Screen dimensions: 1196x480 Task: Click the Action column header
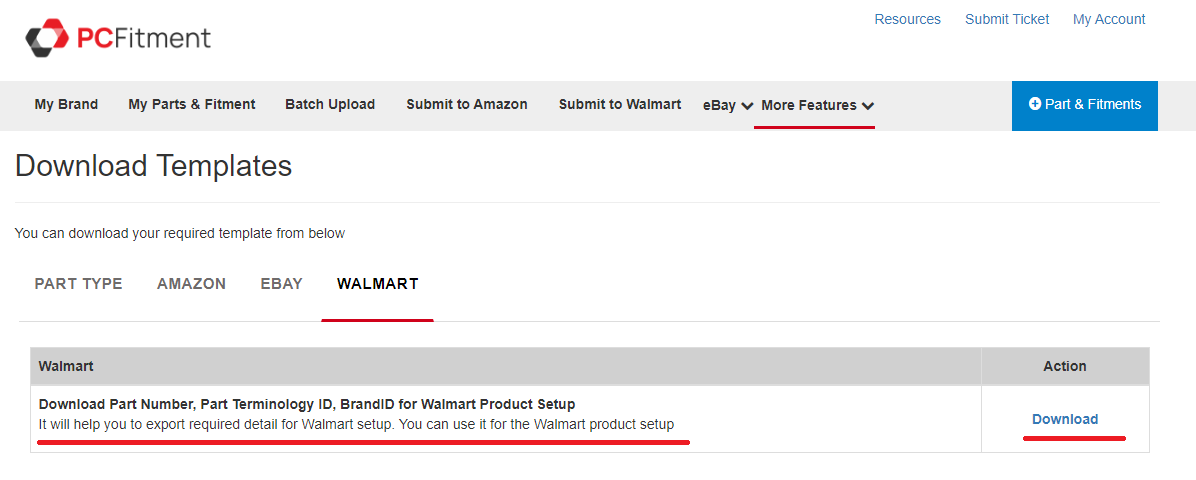click(x=1065, y=366)
